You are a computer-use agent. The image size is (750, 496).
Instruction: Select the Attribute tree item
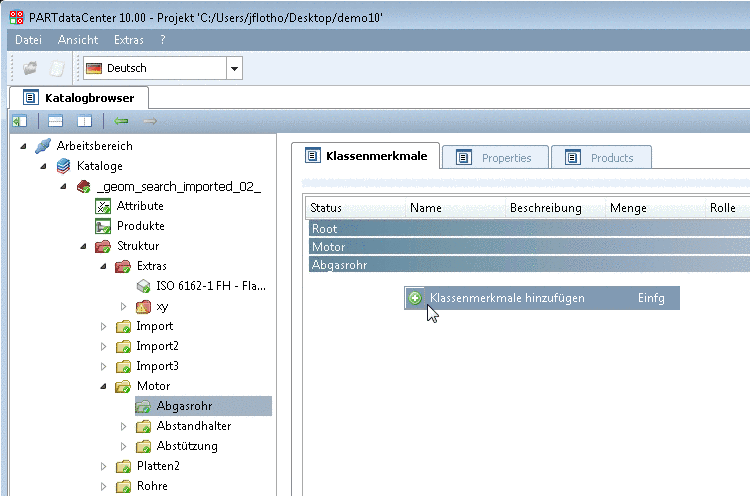pos(140,206)
